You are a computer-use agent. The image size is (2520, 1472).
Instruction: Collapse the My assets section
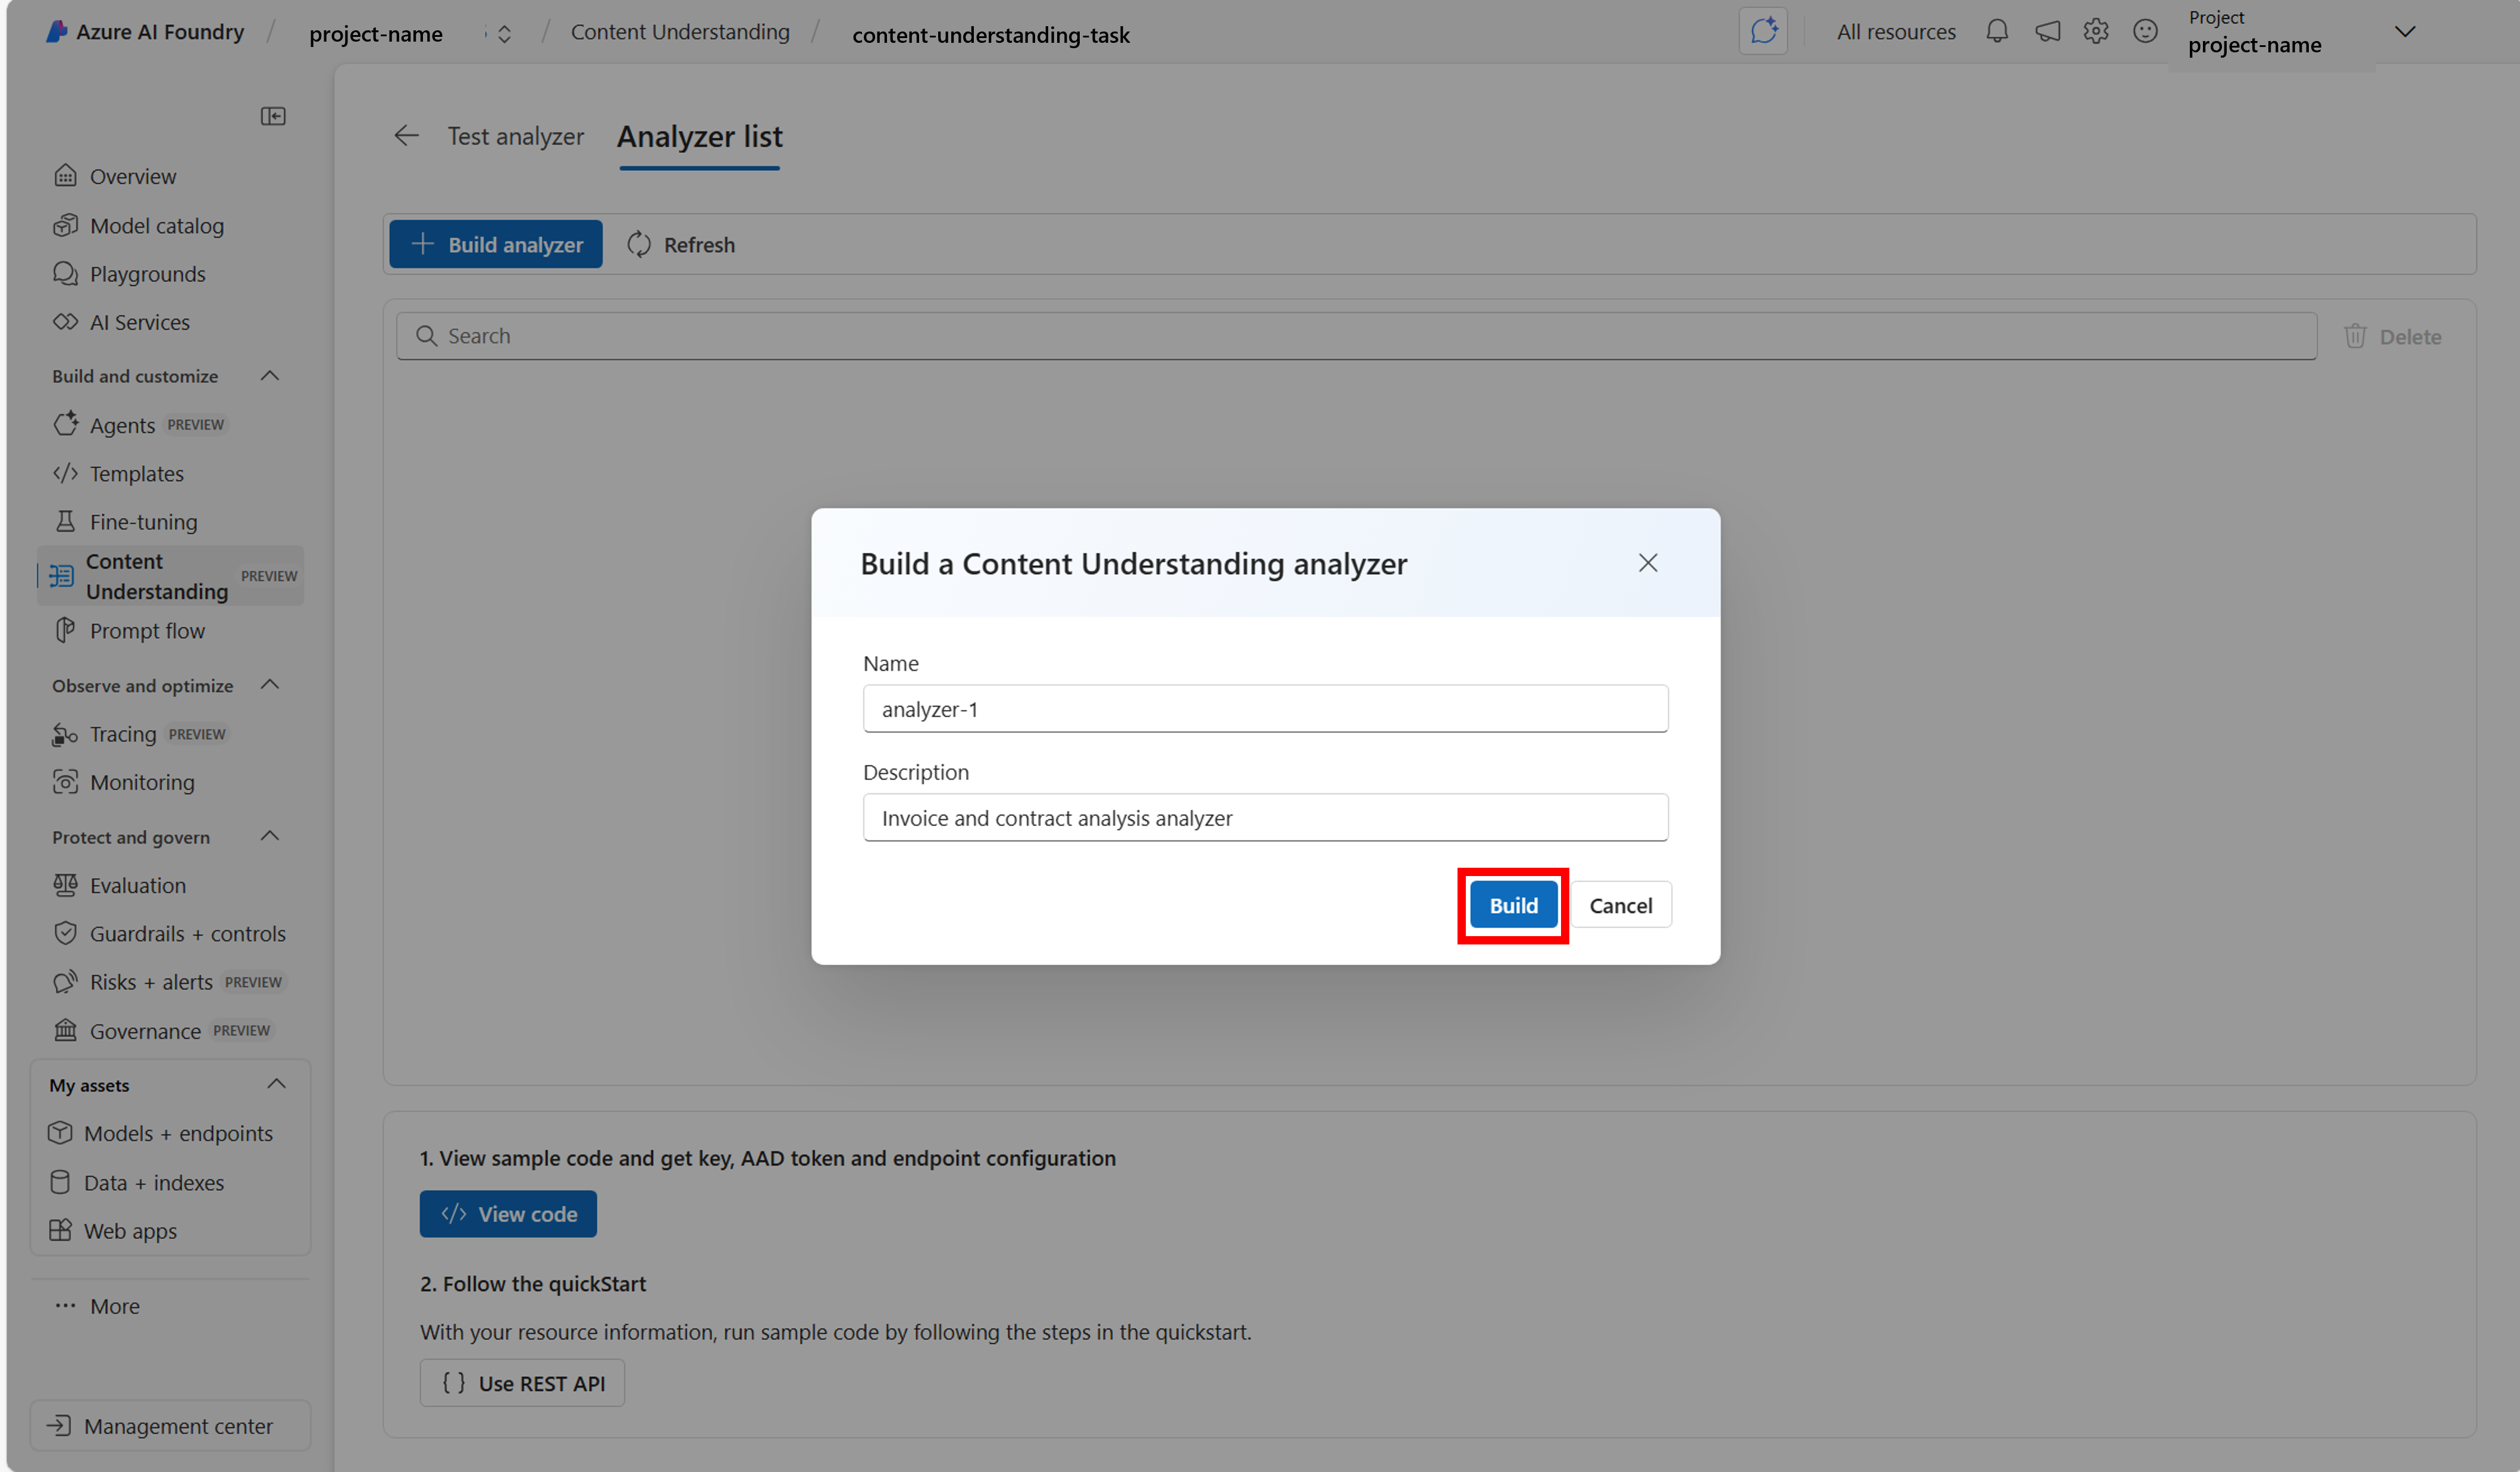pos(276,1084)
